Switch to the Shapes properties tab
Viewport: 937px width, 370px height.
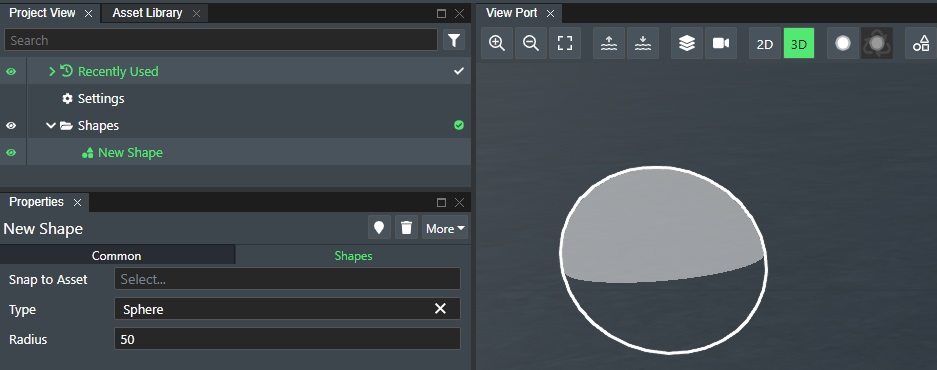pos(353,256)
